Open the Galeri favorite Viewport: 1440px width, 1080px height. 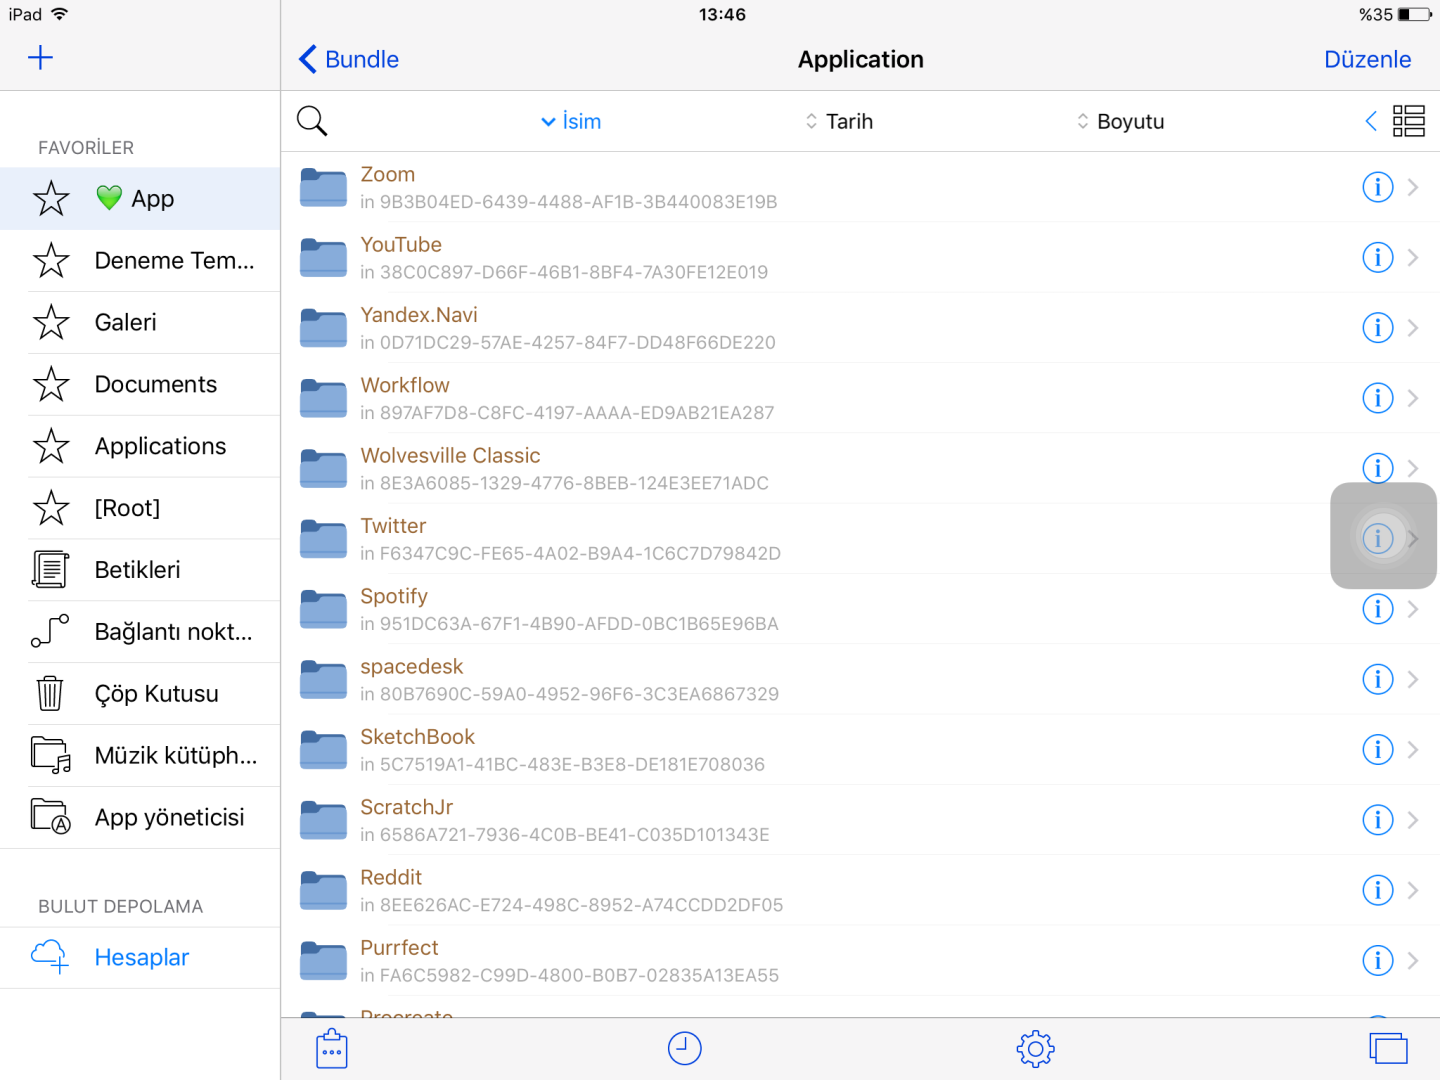tap(140, 323)
